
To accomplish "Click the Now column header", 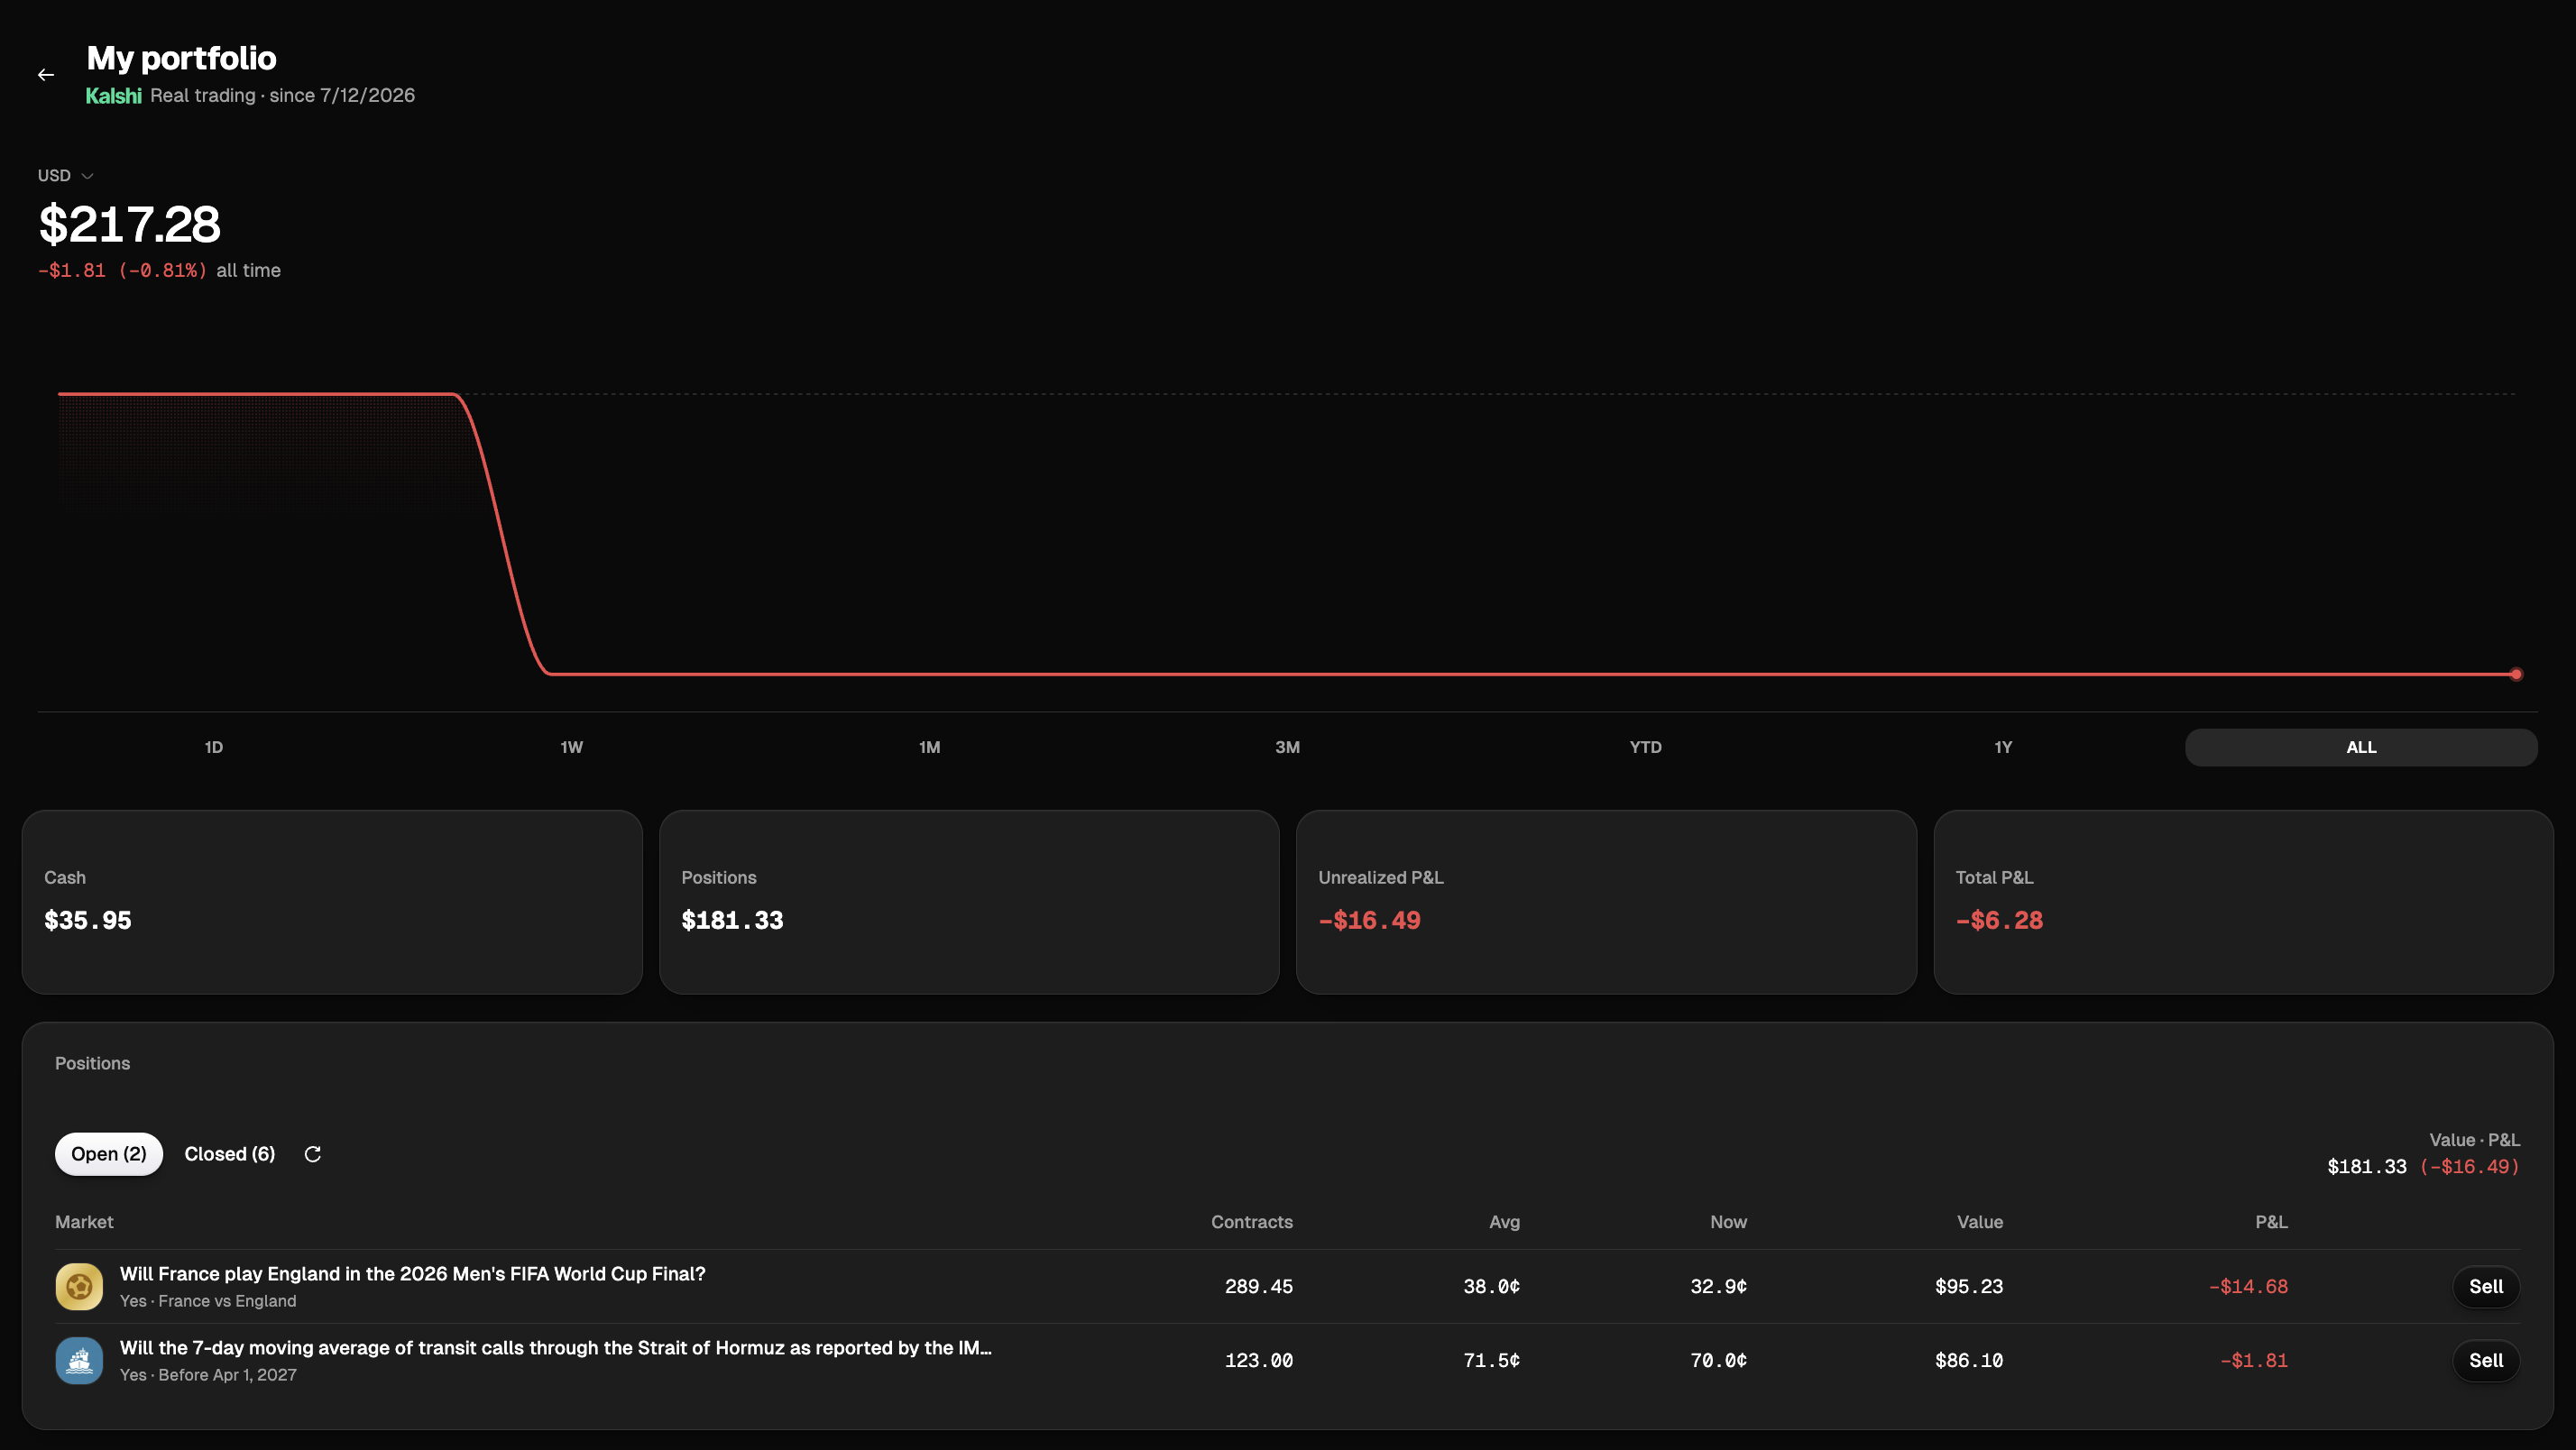I will point(1728,1222).
